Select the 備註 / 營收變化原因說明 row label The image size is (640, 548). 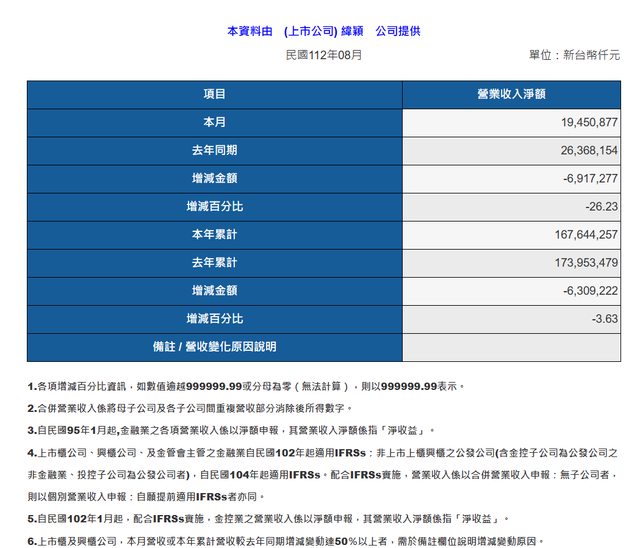tap(214, 347)
